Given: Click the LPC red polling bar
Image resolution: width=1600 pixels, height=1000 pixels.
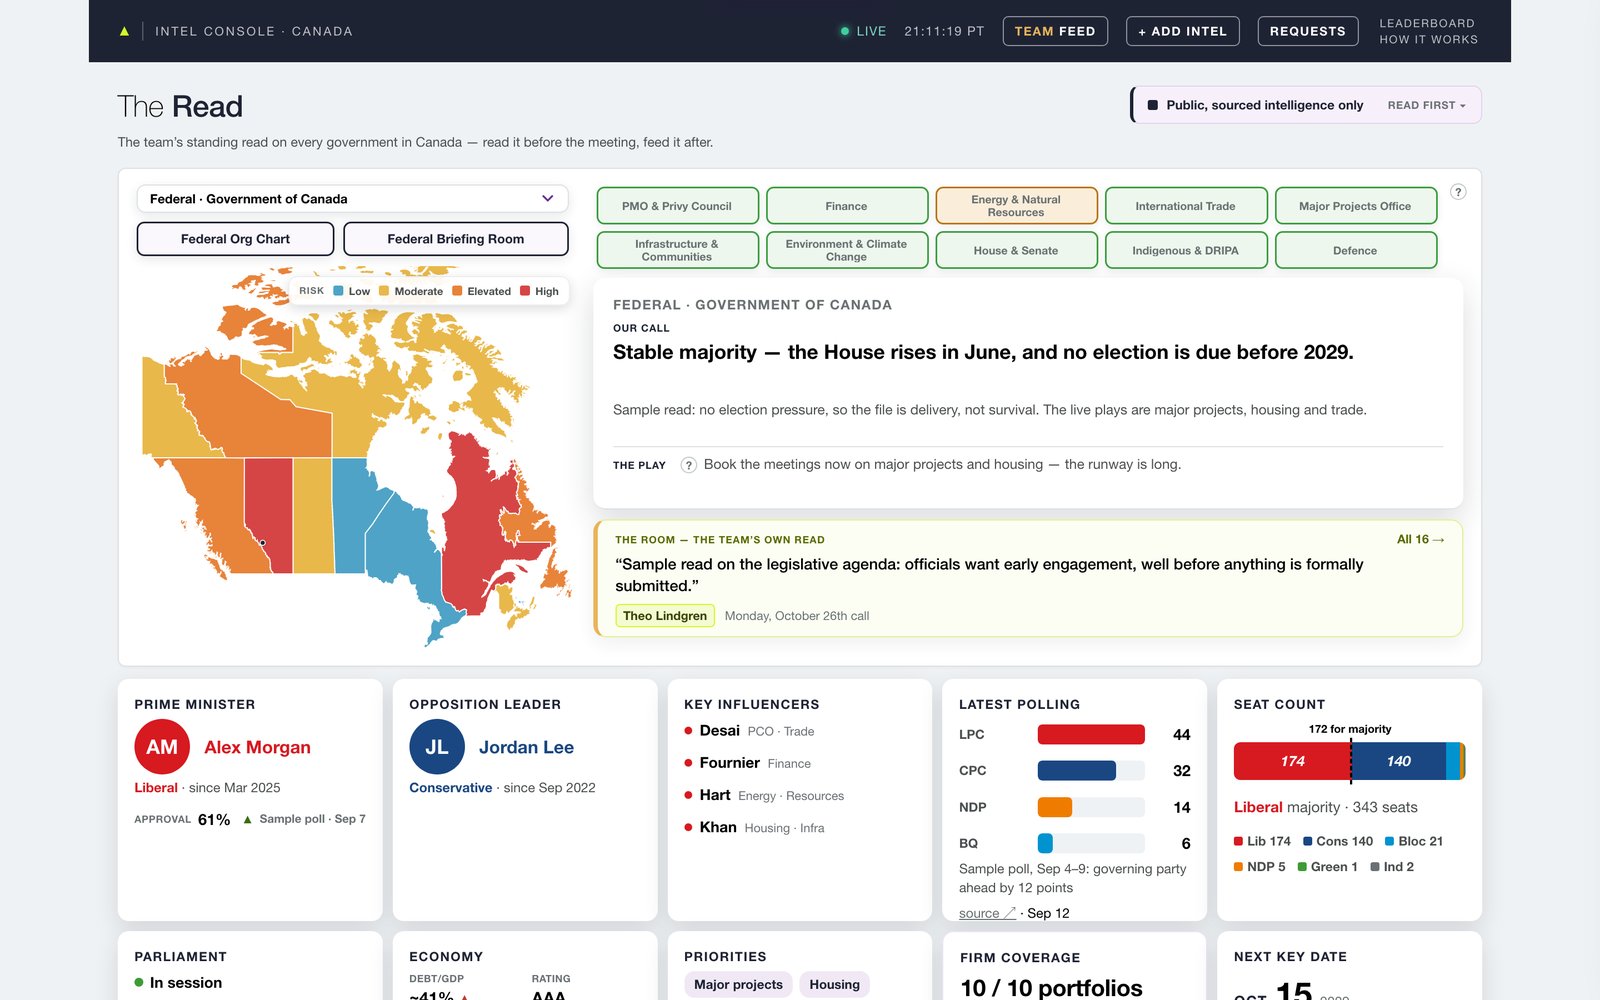Looking at the screenshot, I should tap(1091, 734).
